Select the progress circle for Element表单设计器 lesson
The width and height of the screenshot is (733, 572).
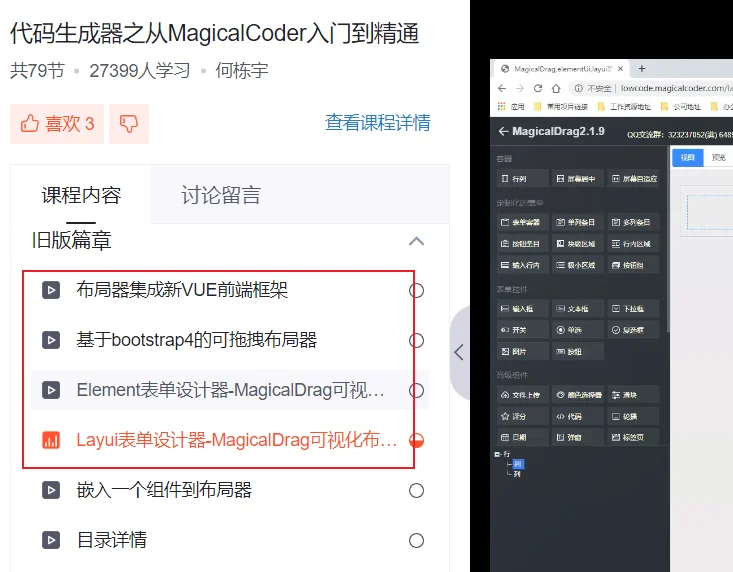[x=416, y=390]
